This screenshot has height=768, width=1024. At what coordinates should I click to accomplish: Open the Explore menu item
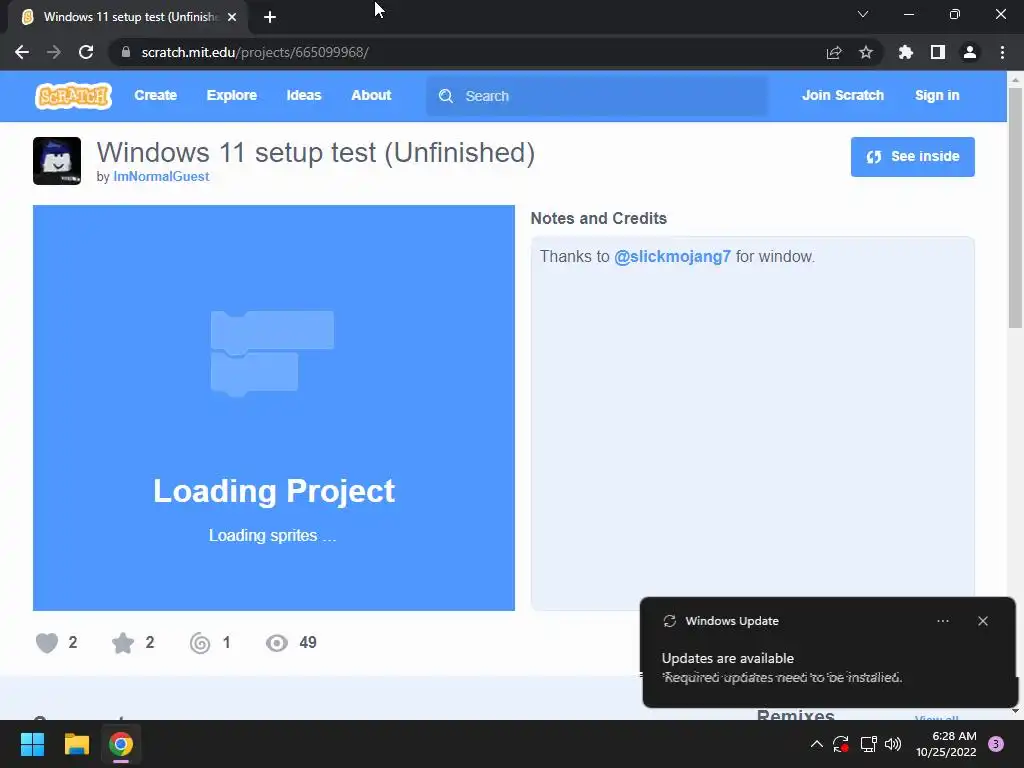(x=232, y=95)
